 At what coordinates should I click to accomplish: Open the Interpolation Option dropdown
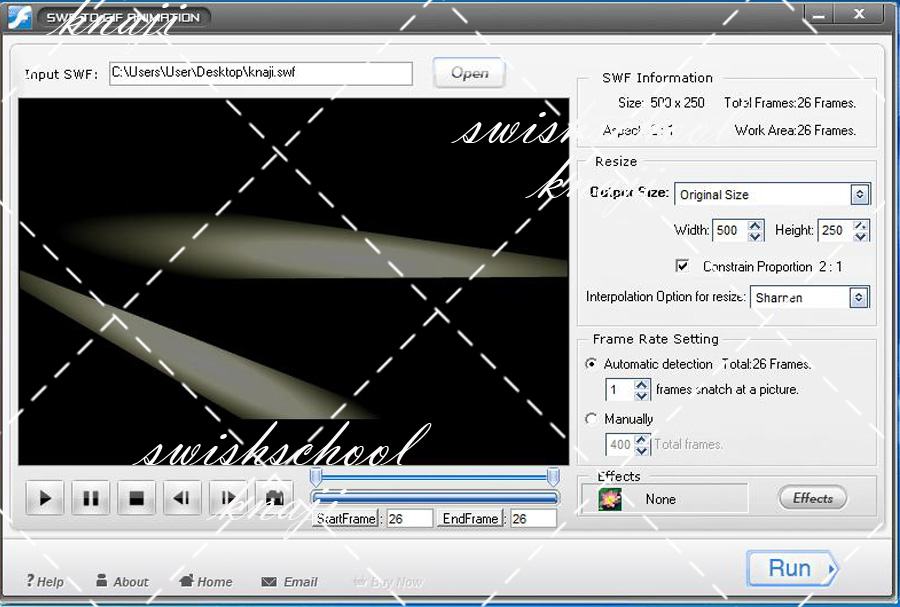[858, 297]
